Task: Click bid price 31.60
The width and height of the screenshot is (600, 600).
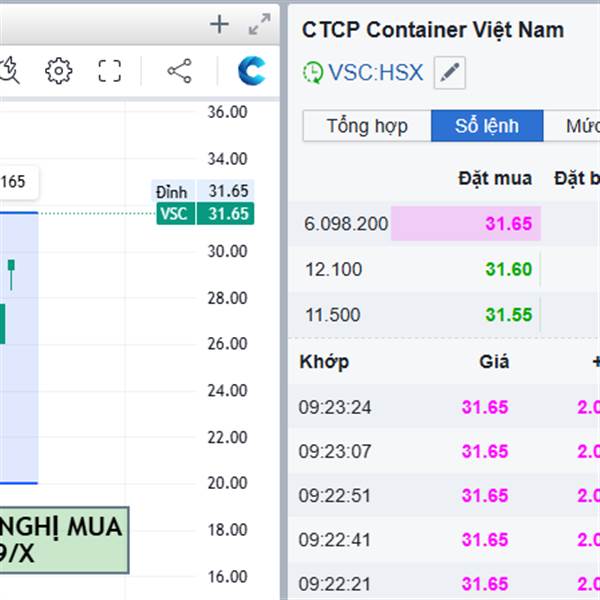Action: [509, 269]
